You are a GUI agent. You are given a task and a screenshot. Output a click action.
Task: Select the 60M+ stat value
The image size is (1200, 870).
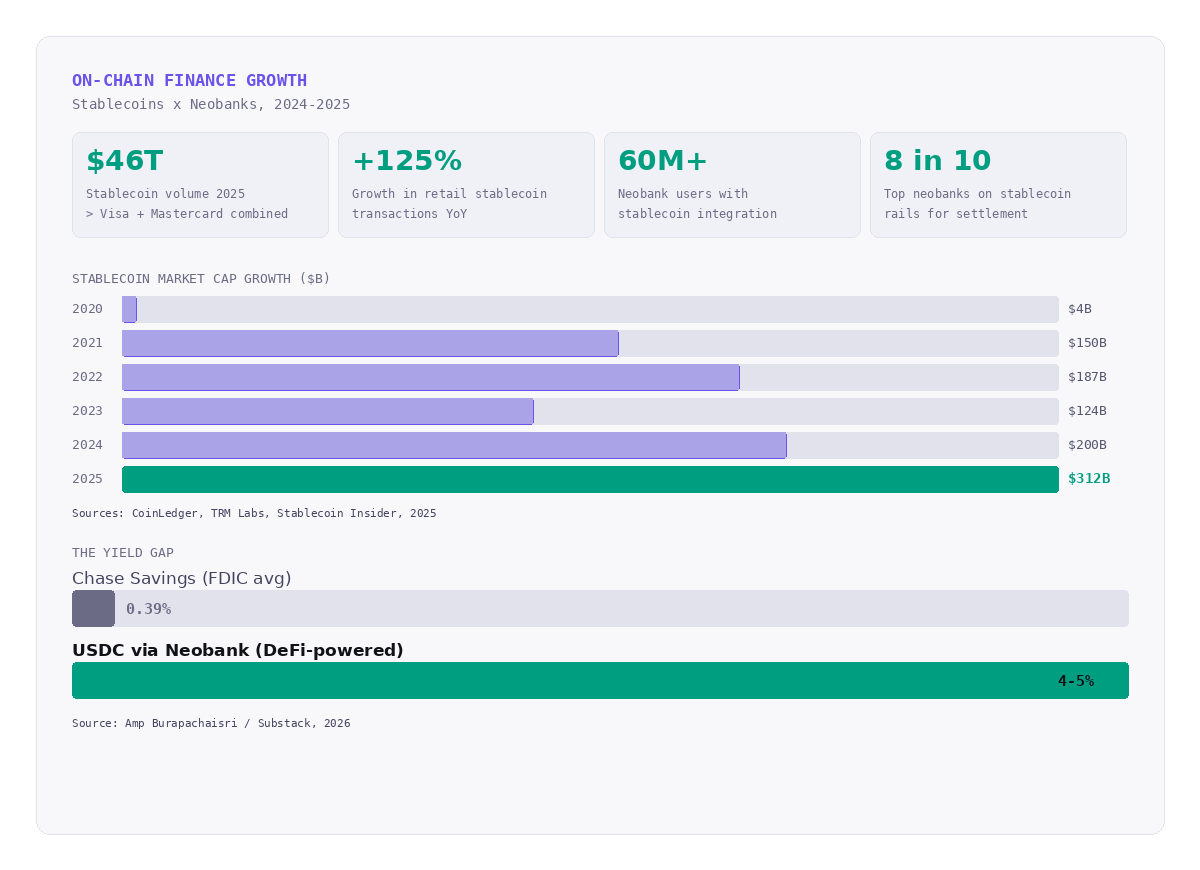[663, 161]
